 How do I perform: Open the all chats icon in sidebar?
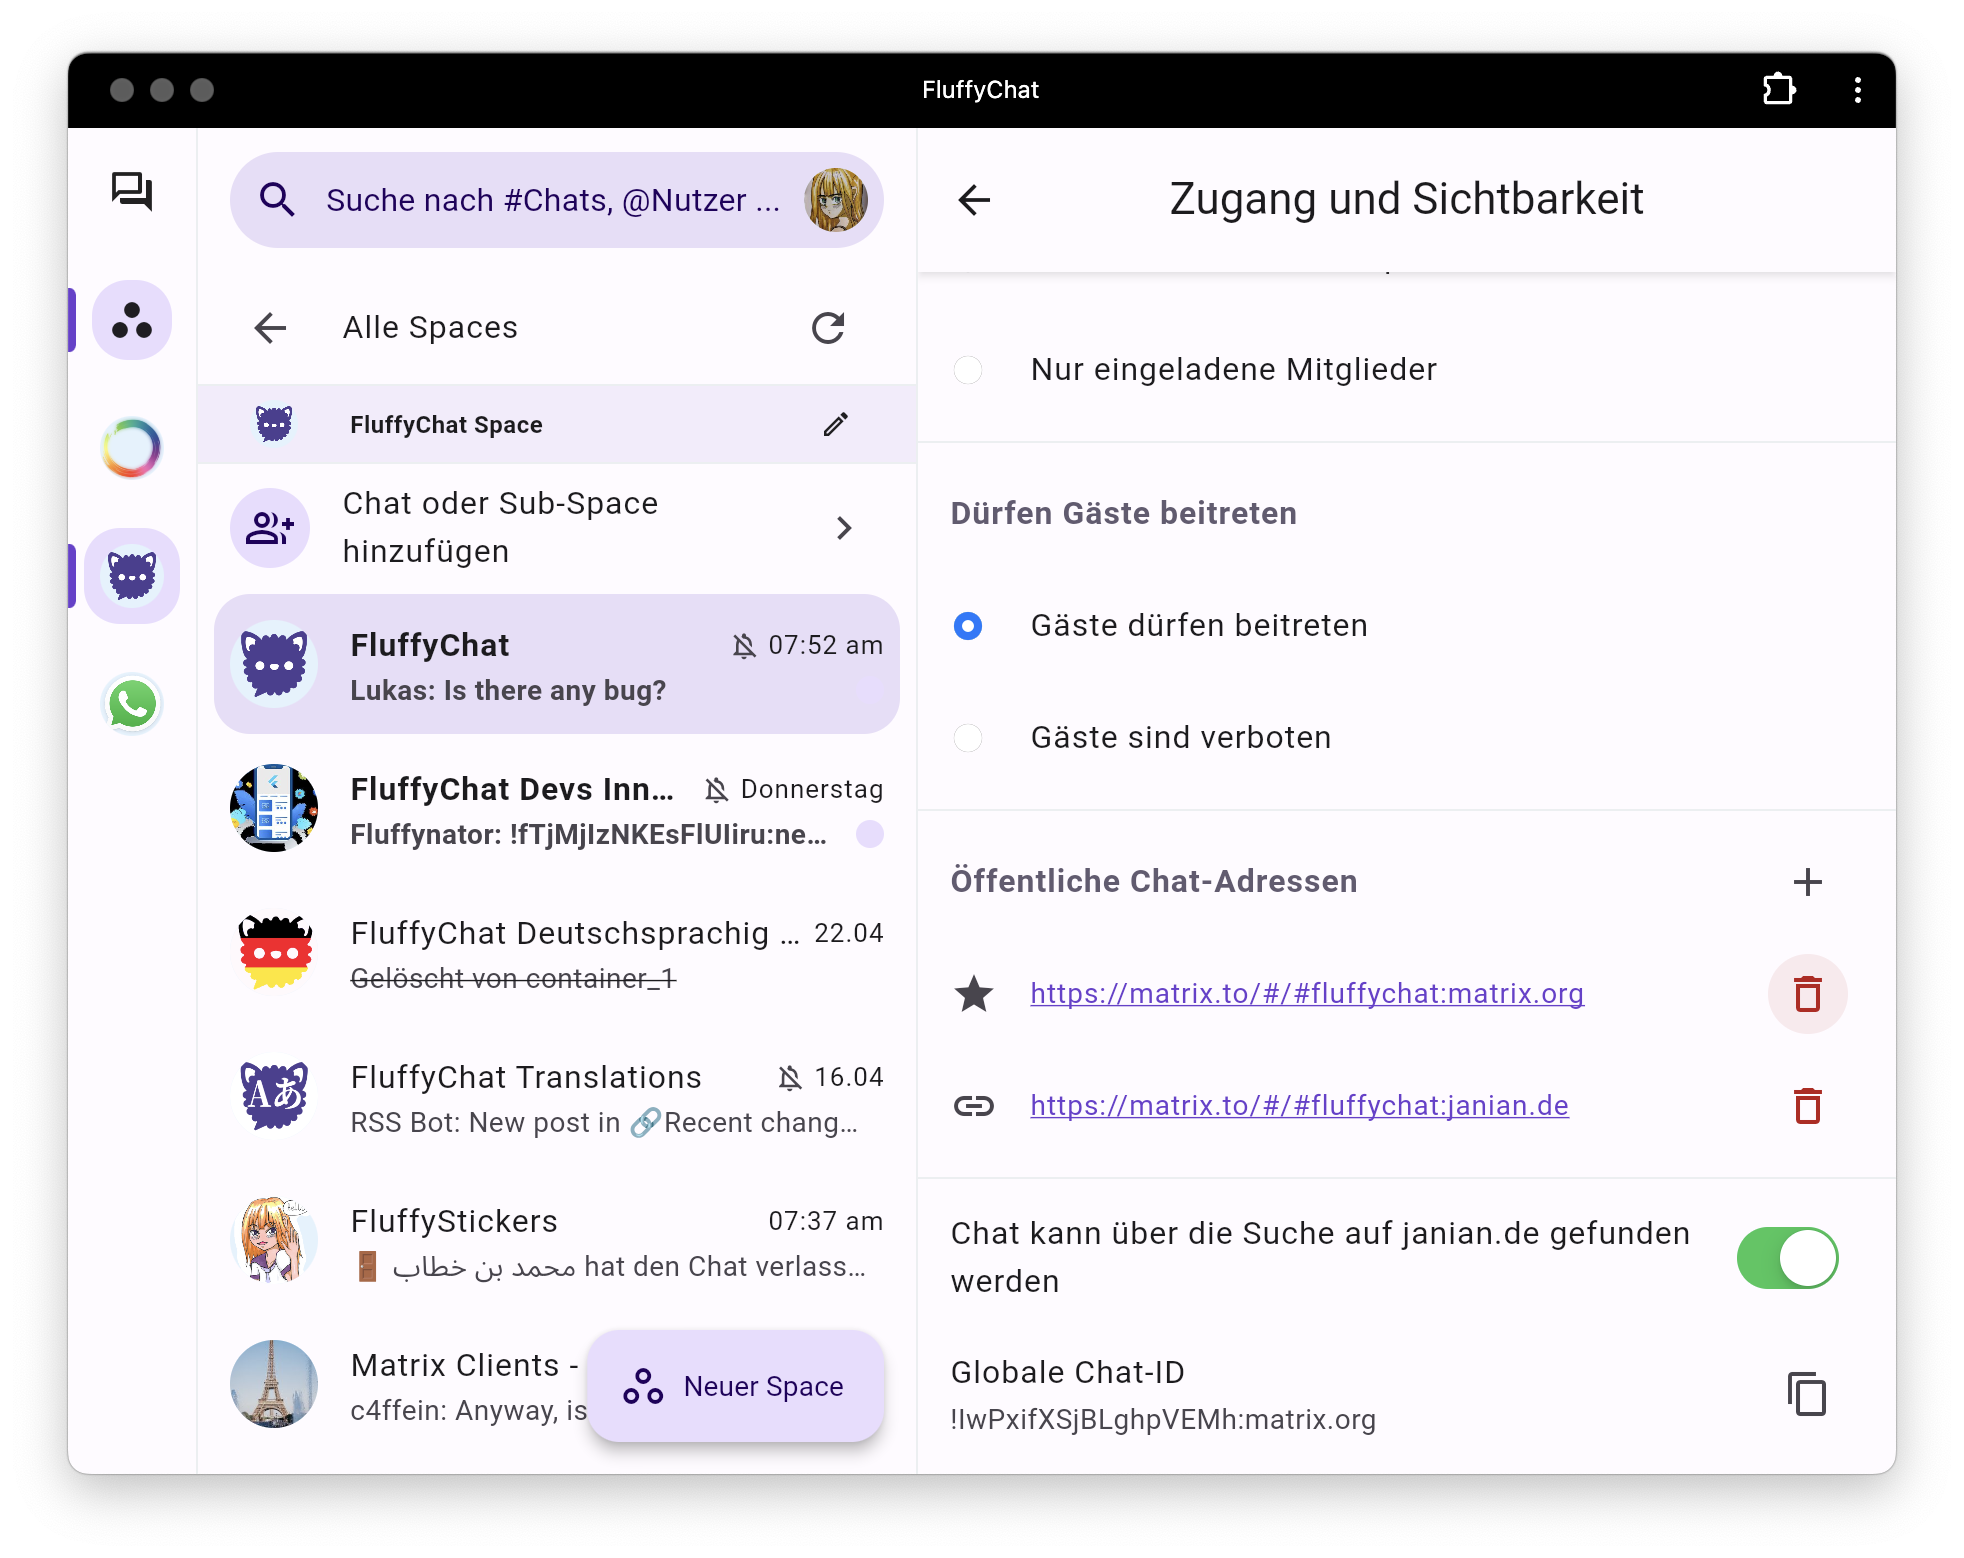coord(132,191)
